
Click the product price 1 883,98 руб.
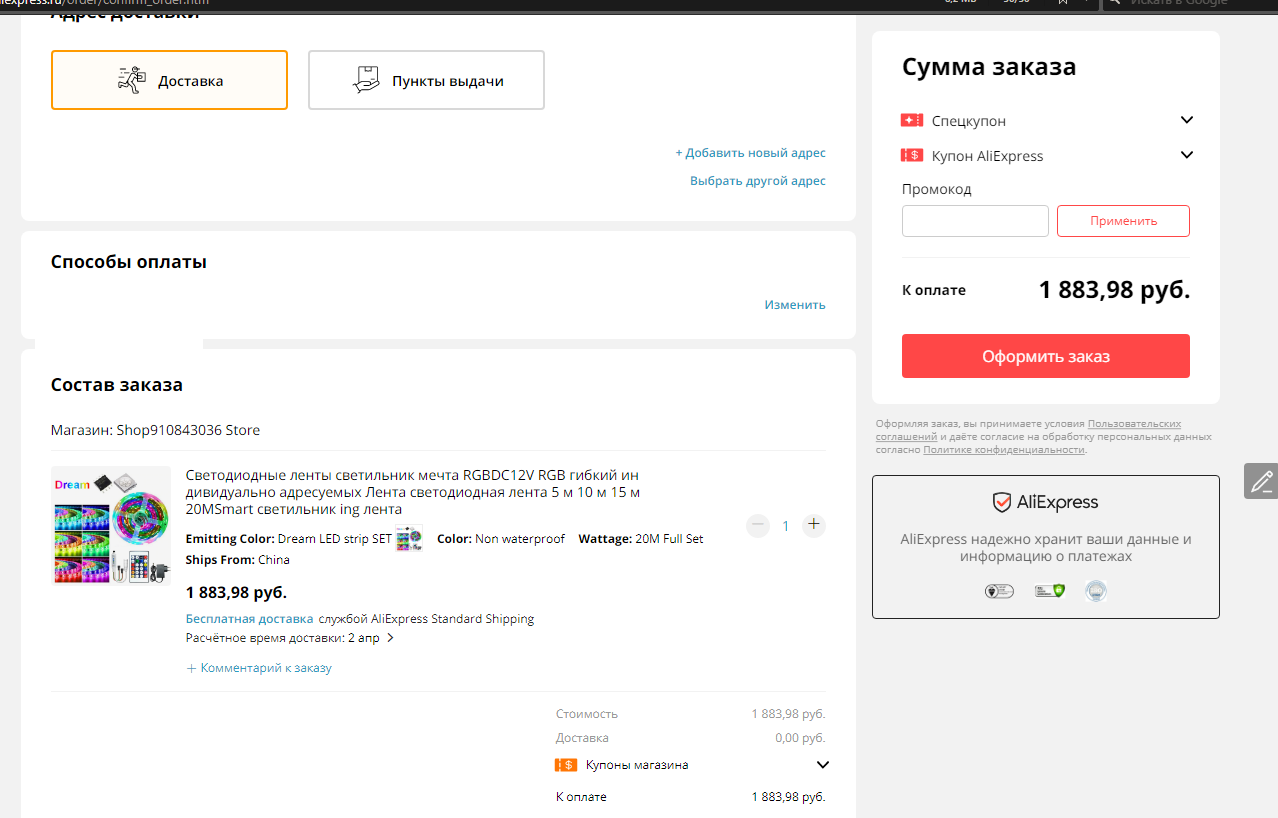[x=236, y=592]
